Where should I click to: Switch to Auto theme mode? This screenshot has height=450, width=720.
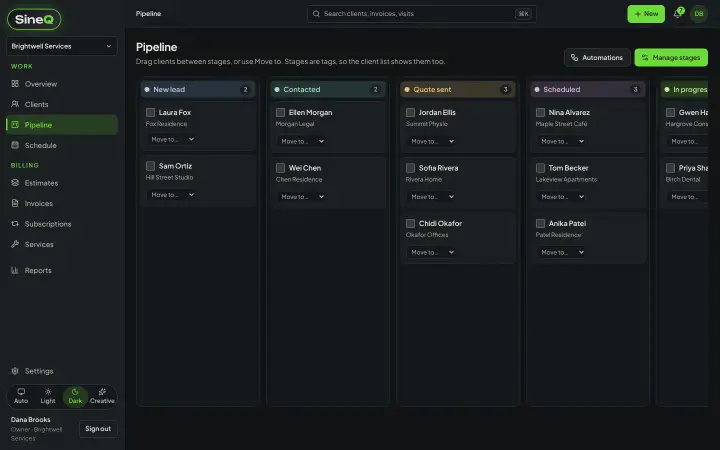pos(21,396)
